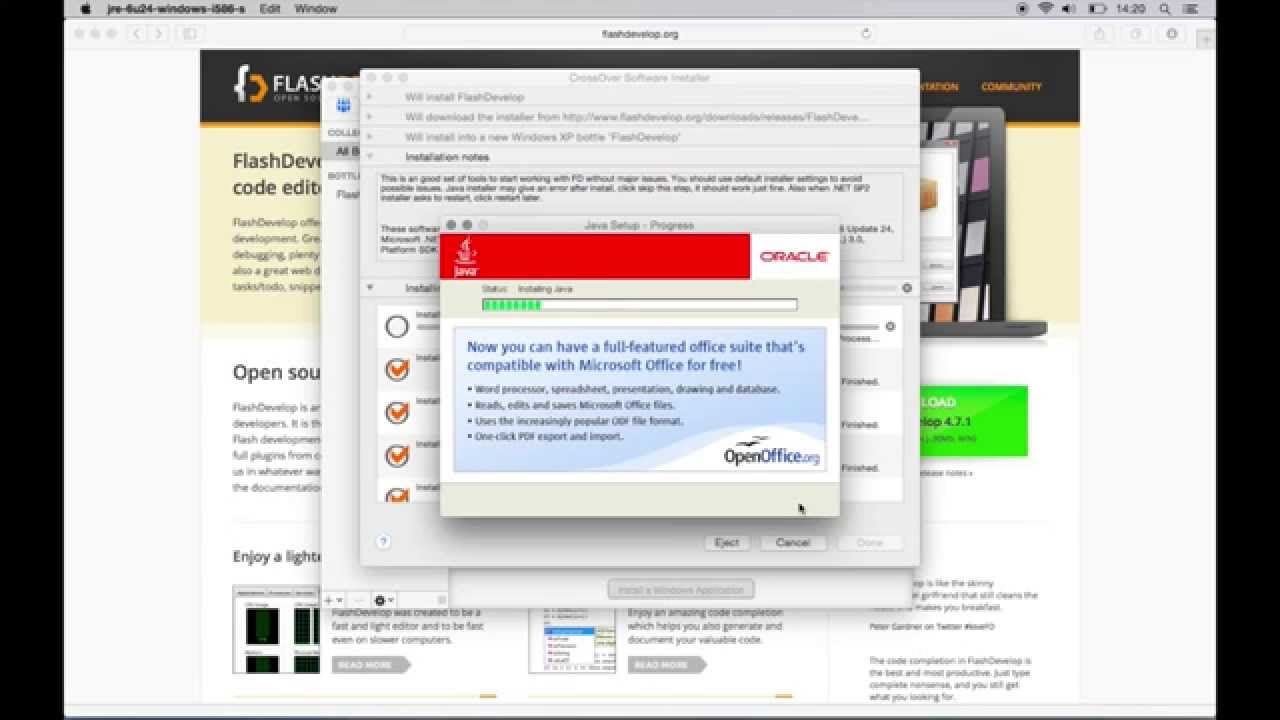This screenshot has width=1280, height=720.
Task: Click the third orange checkmark status icon
Action: tap(397, 455)
